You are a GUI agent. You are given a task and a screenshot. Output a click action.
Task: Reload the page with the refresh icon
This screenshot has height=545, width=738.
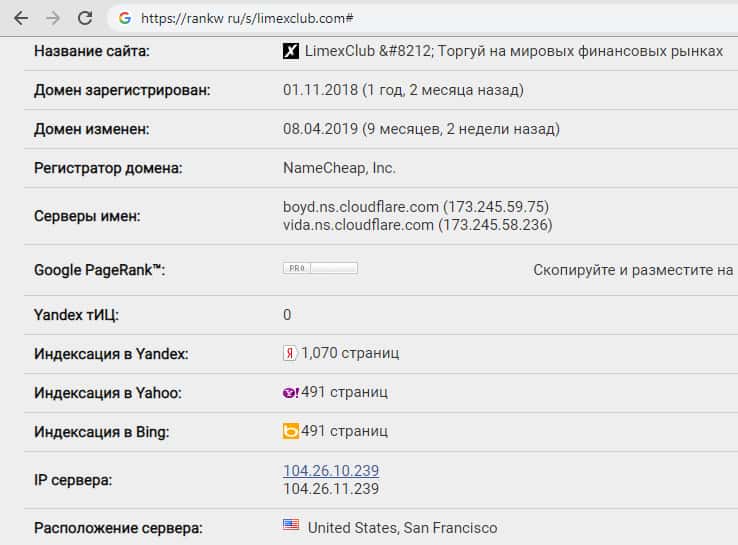(85, 18)
